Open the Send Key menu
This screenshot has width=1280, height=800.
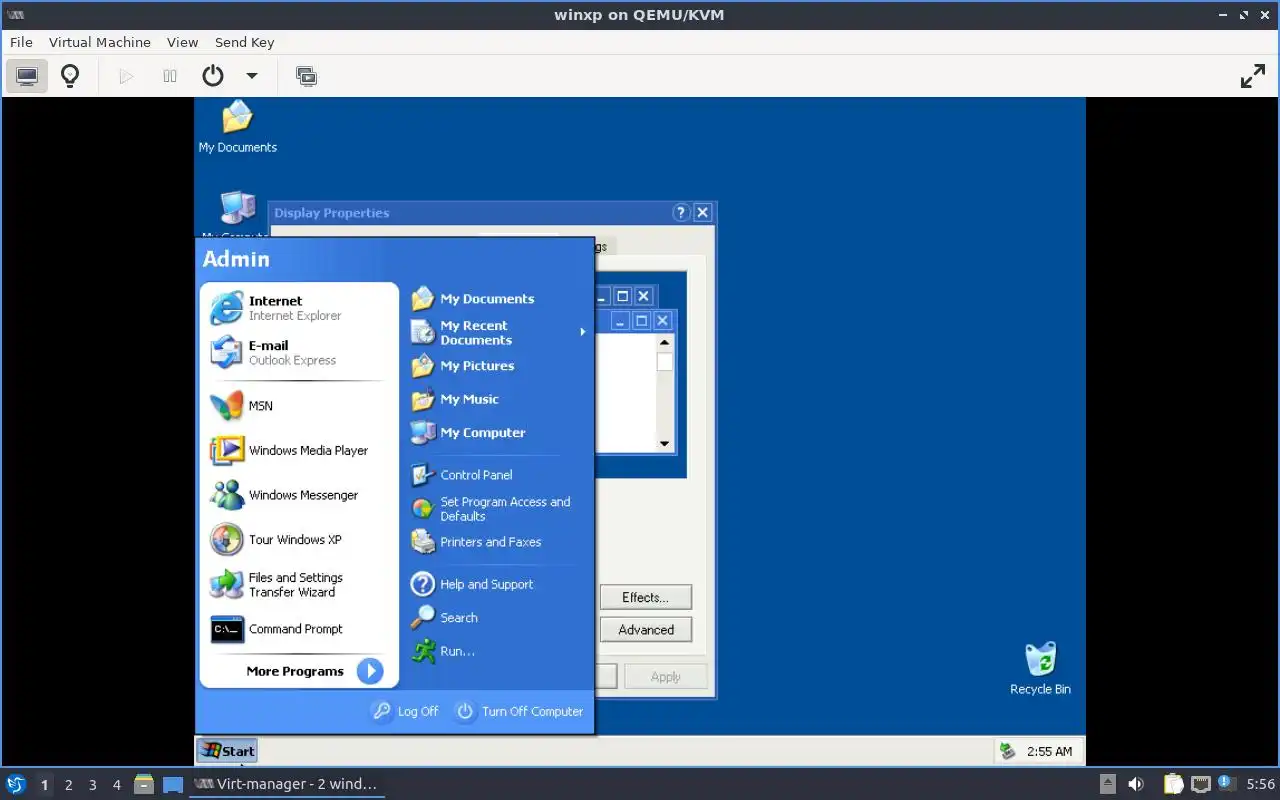coord(244,42)
